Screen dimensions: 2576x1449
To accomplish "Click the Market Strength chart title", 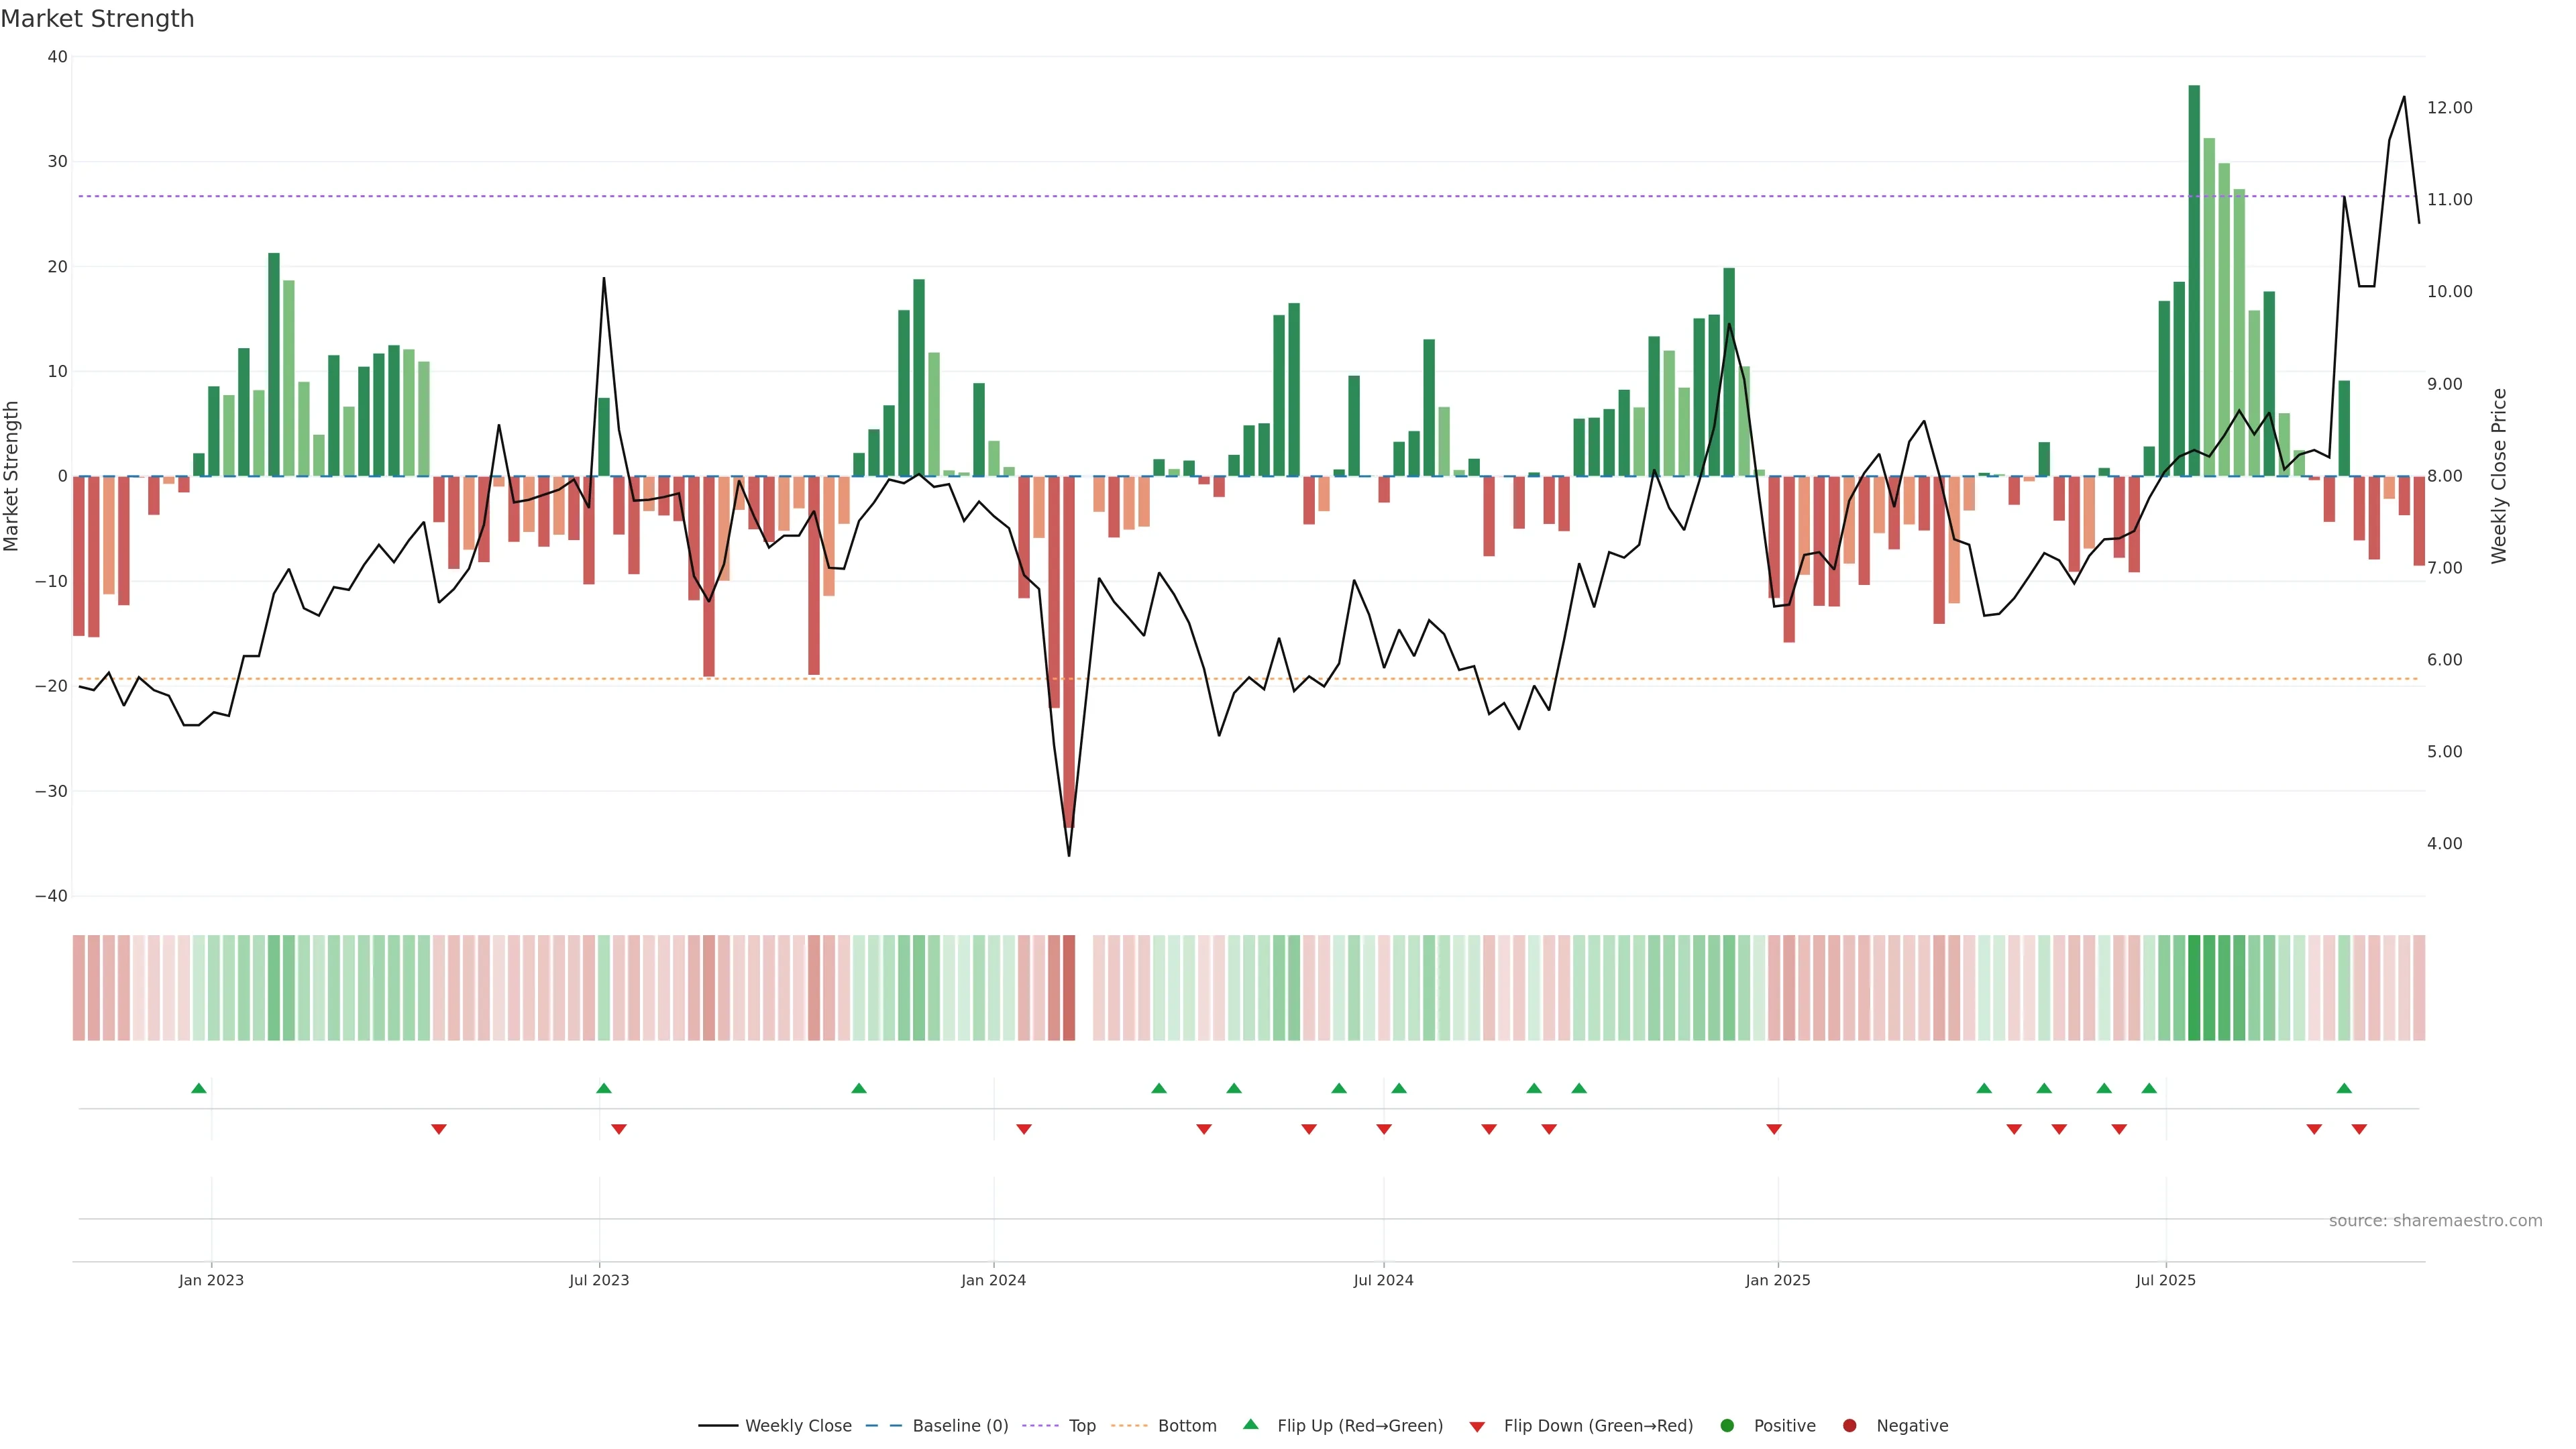I will coord(97,19).
